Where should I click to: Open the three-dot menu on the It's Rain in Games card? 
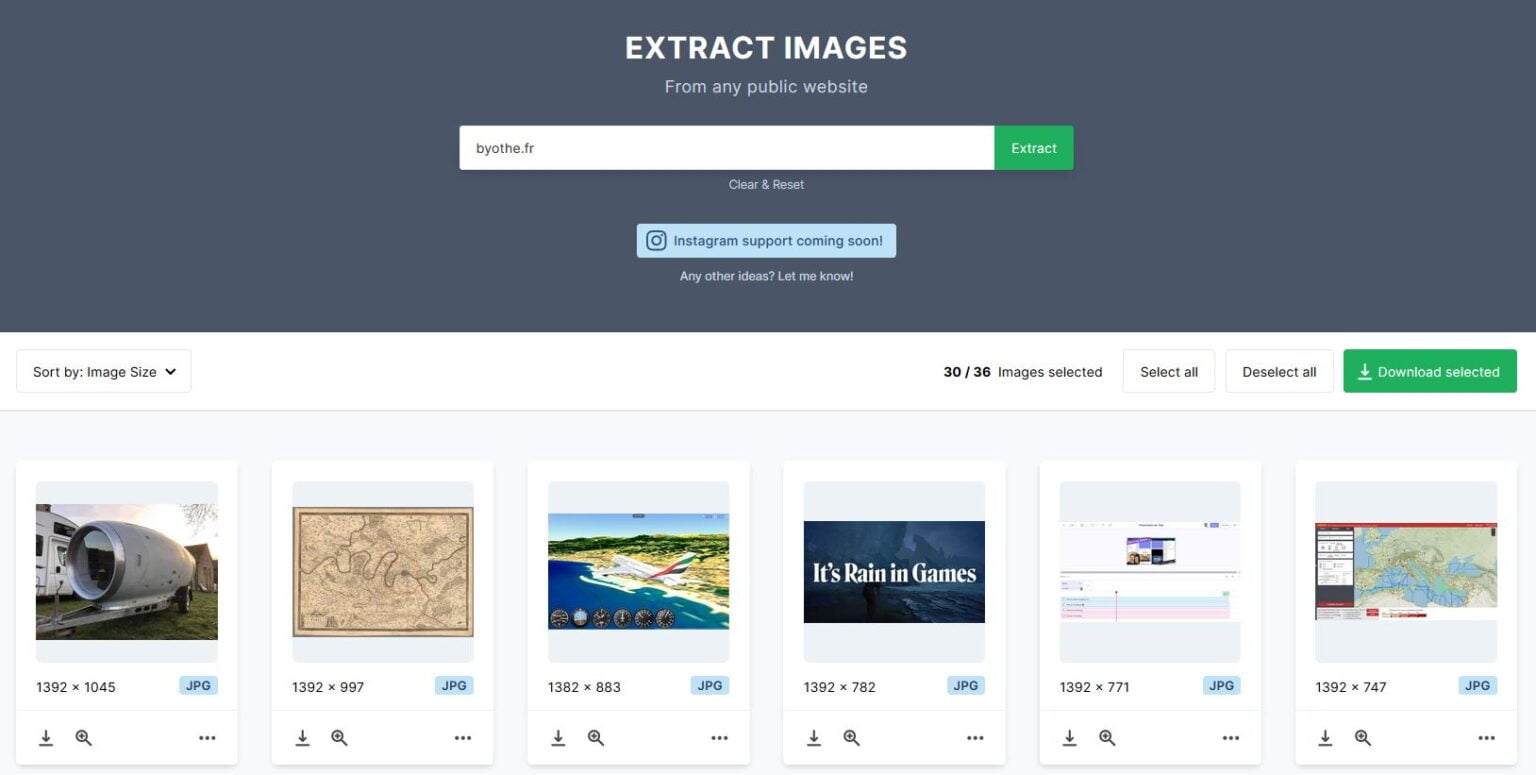pos(975,737)
